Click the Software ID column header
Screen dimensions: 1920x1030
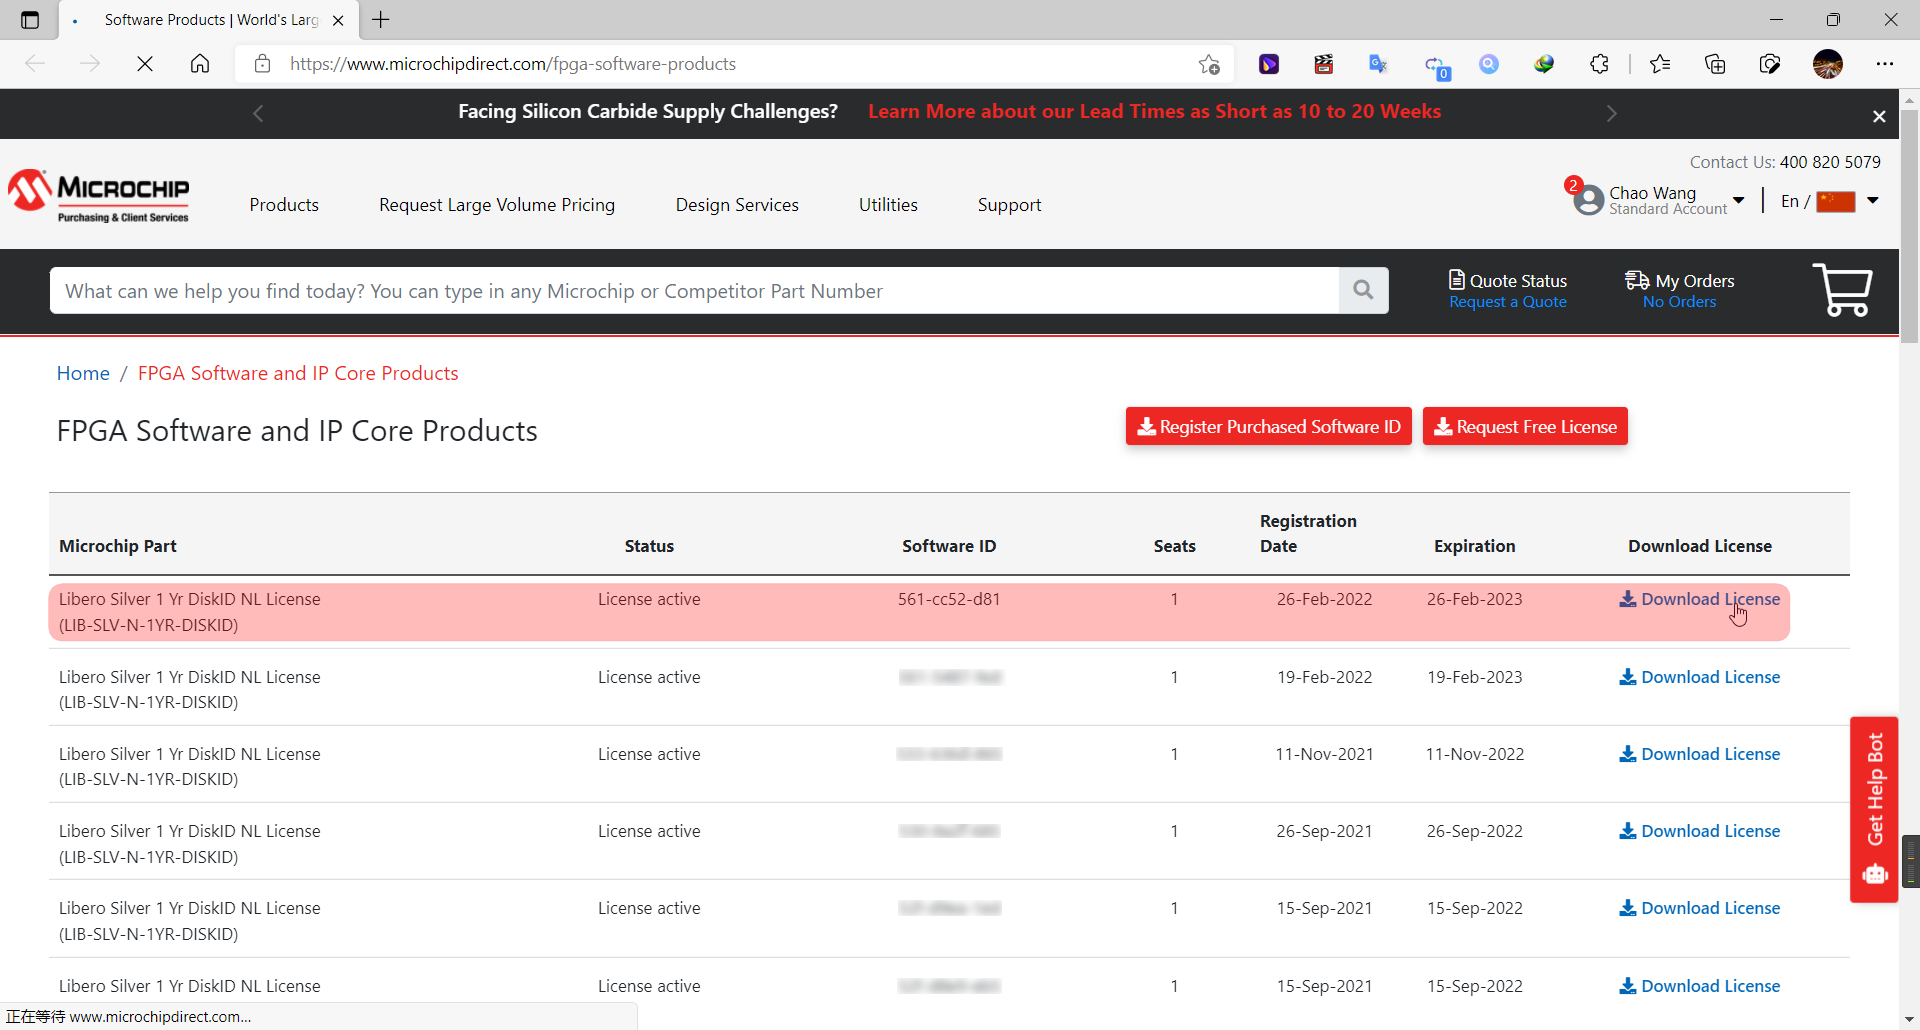pos(949,546)
